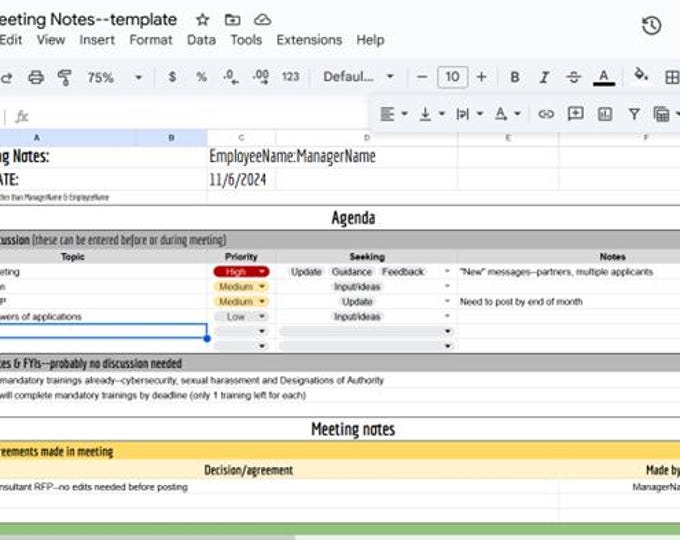The image size is (680, 540).
Task: Increase decimal places icon
Action: (261, 77)
